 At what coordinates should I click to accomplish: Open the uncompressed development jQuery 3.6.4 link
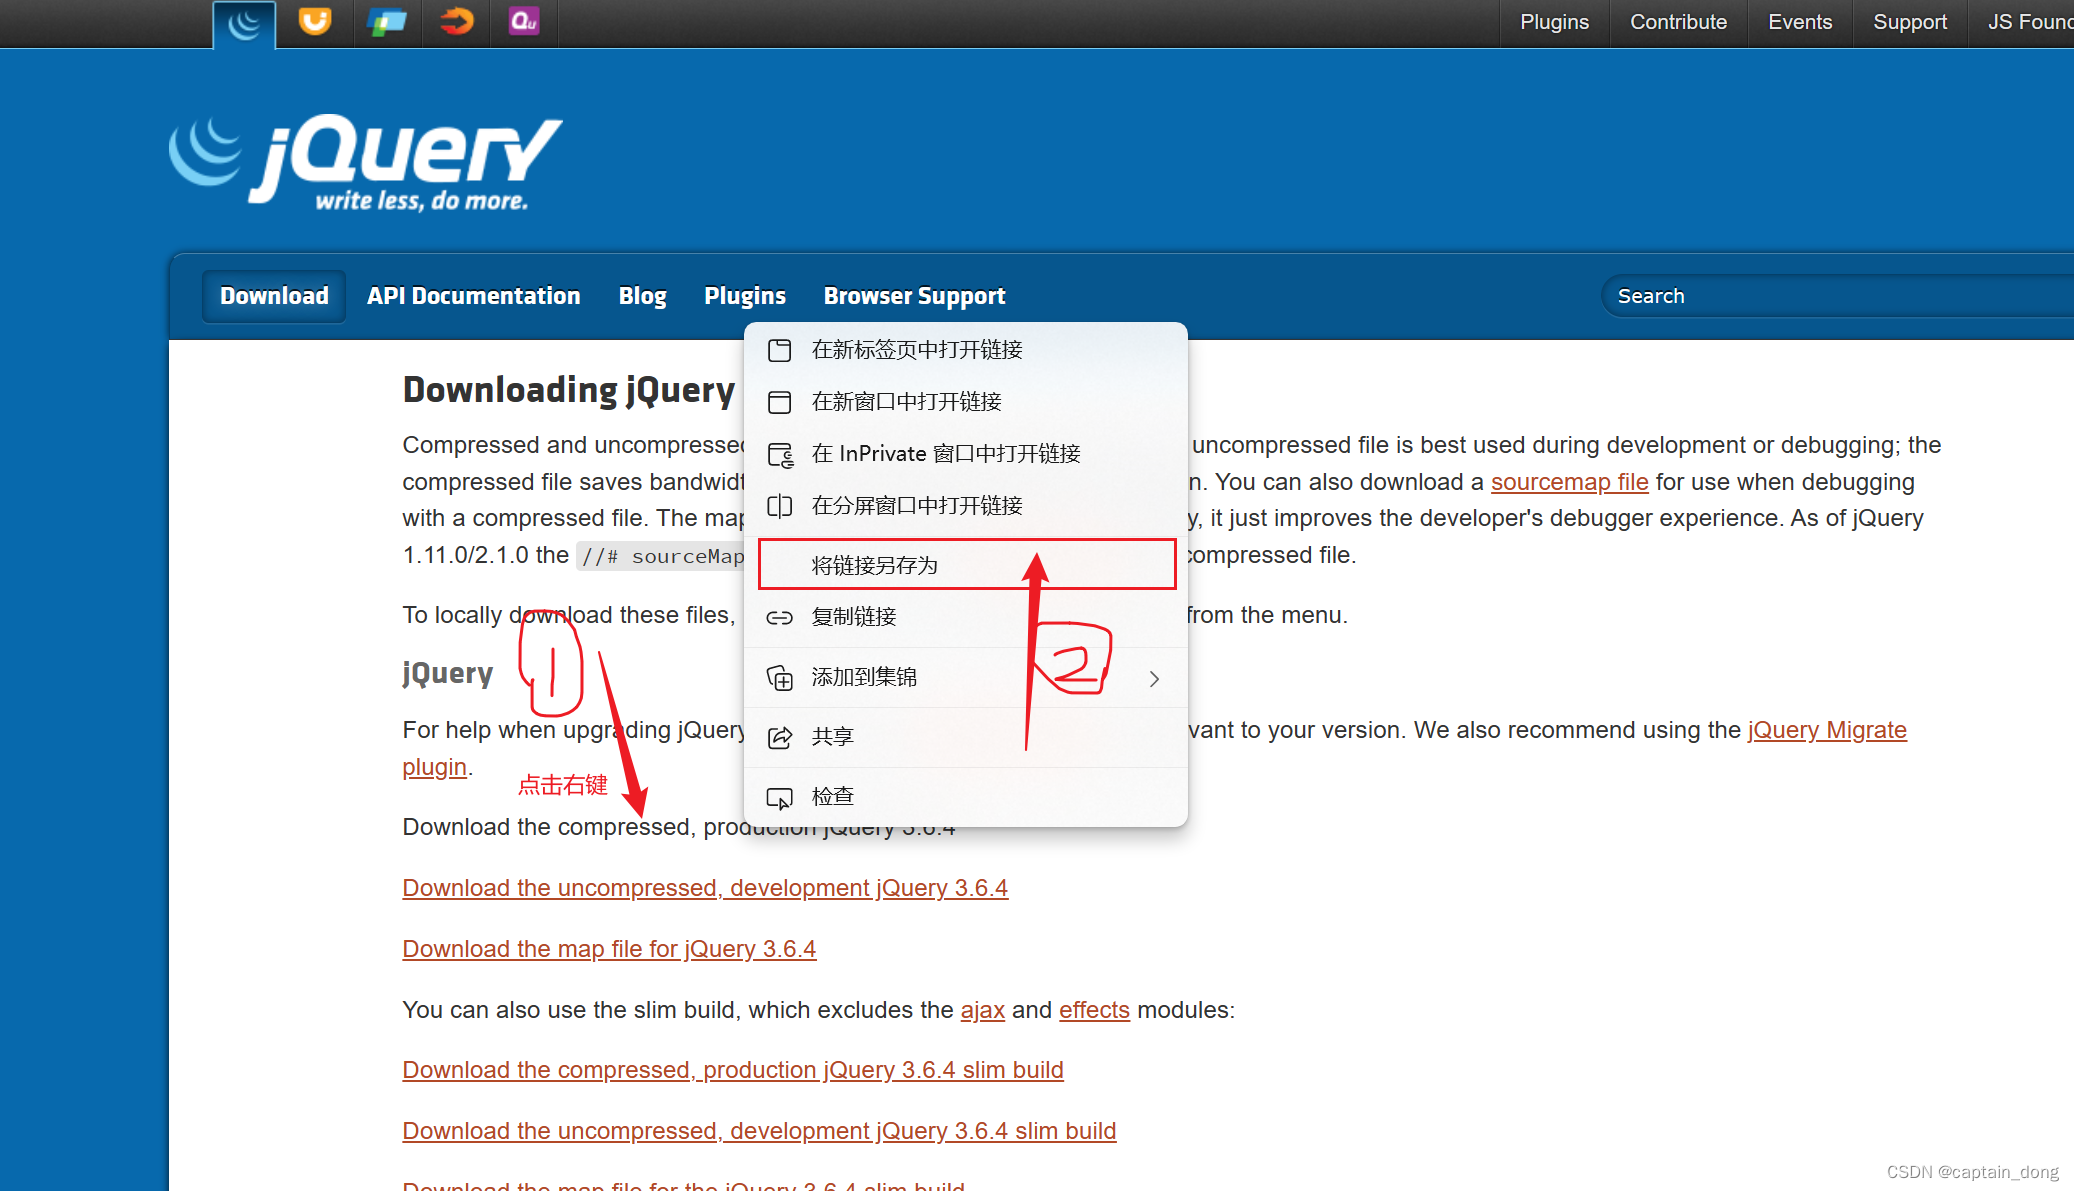pos(704,888)
